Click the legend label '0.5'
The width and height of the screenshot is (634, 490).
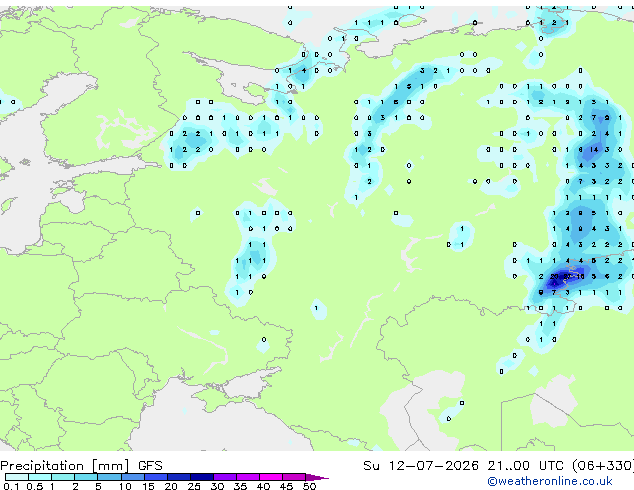click(35, 486)
